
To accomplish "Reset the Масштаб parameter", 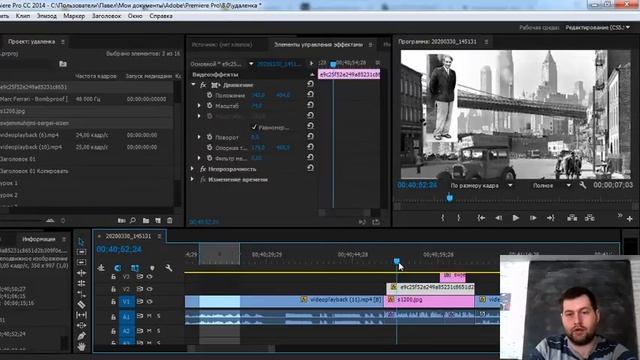I will click(x=310, y=105).
